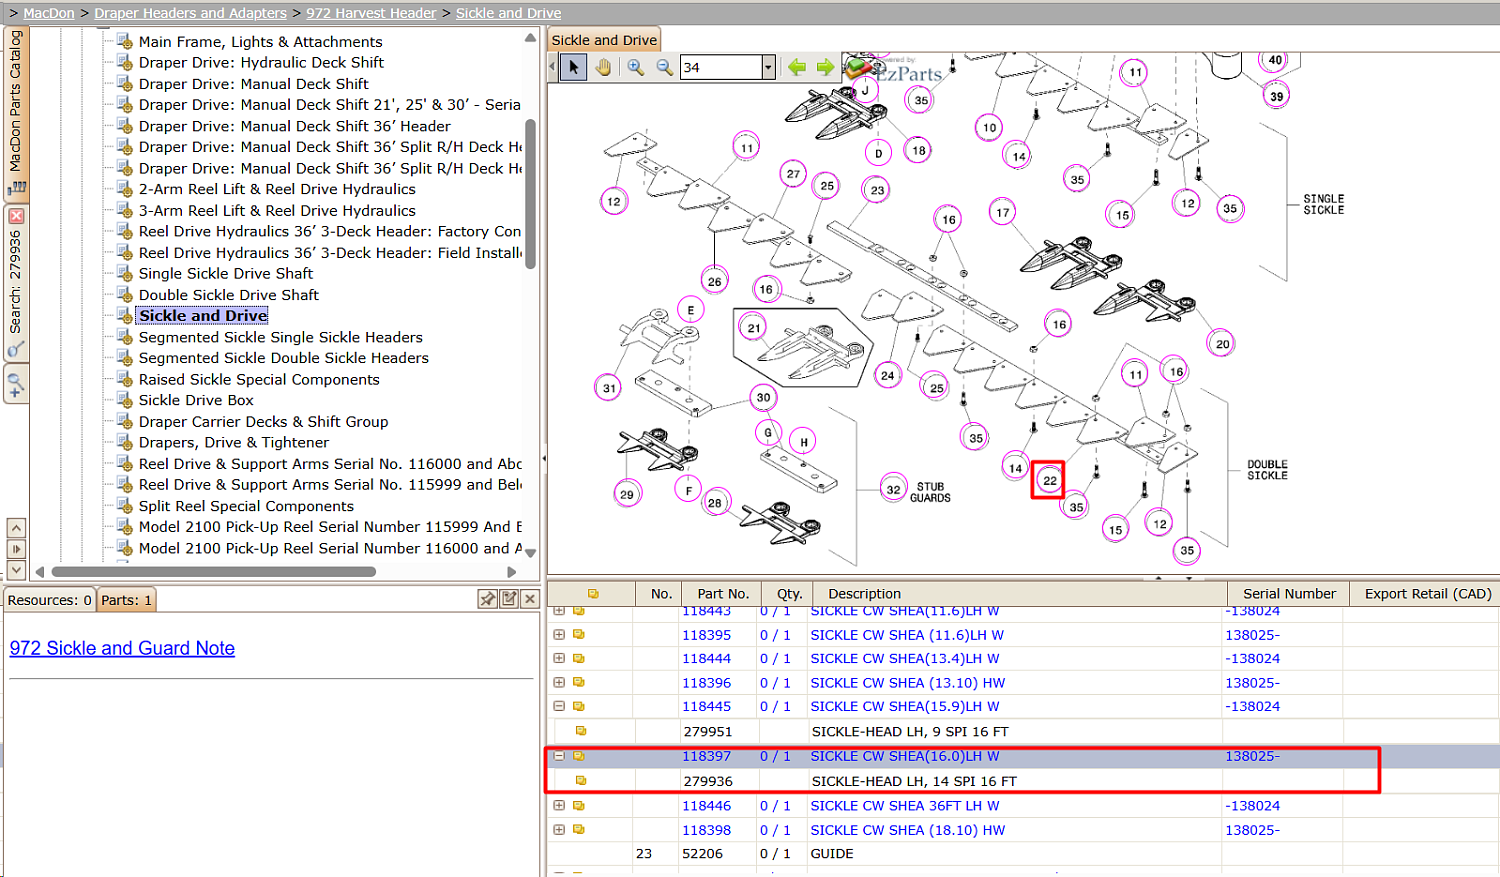
Task: Close search 279936 with red X
Action: point(16,216)
